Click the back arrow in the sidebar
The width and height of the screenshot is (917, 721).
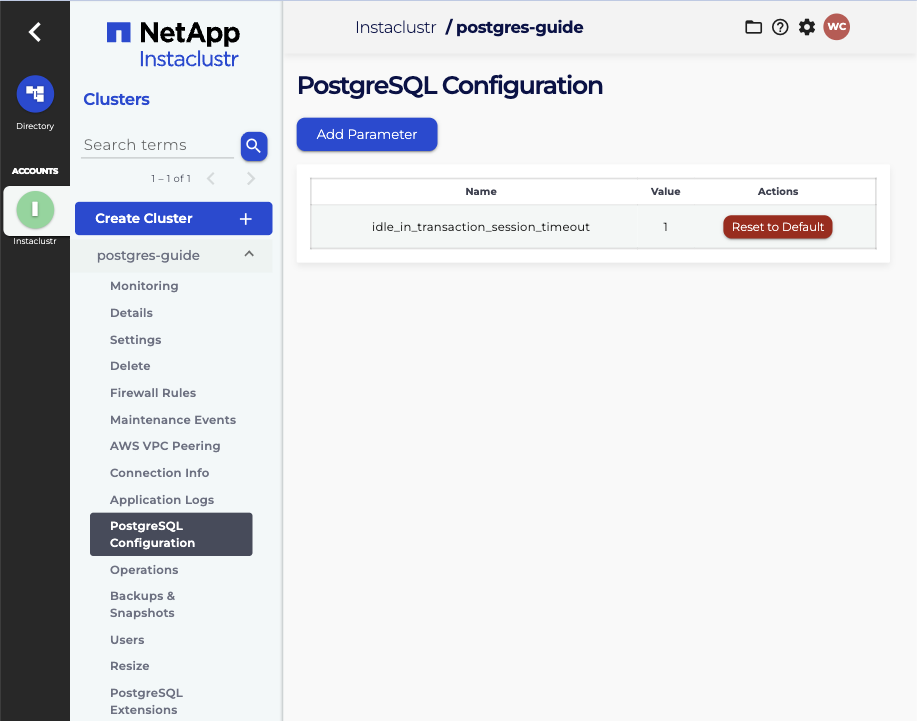point(35,32)
